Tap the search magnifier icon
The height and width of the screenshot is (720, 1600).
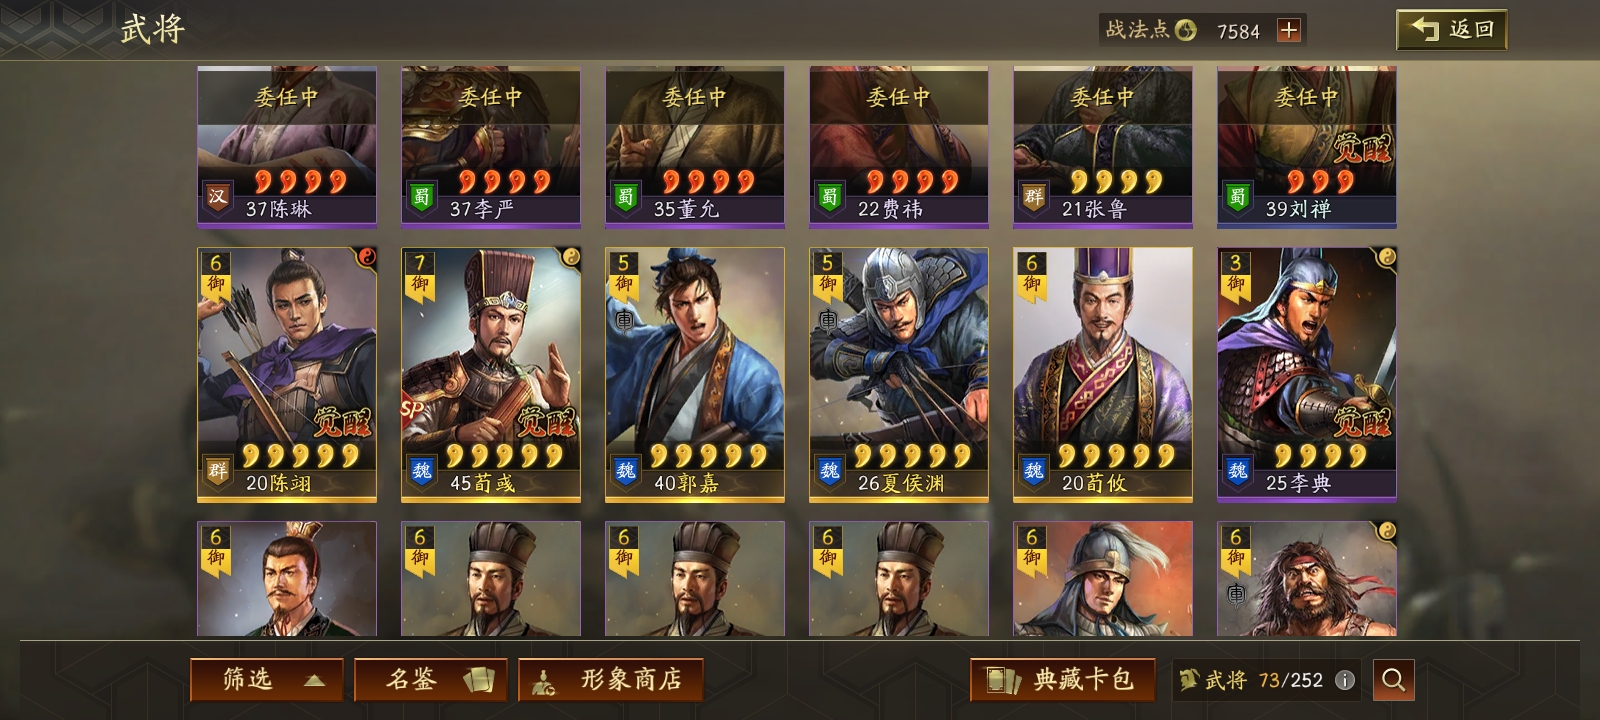coord(1393,680)
